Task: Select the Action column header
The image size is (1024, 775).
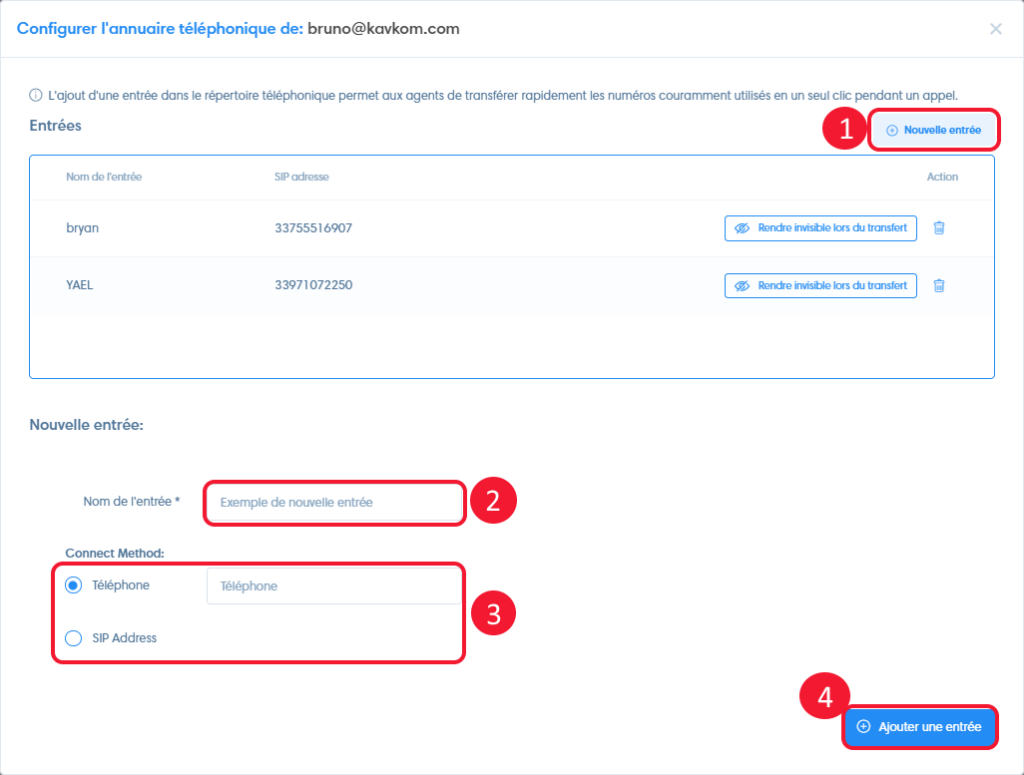Action: pos(941,175)
